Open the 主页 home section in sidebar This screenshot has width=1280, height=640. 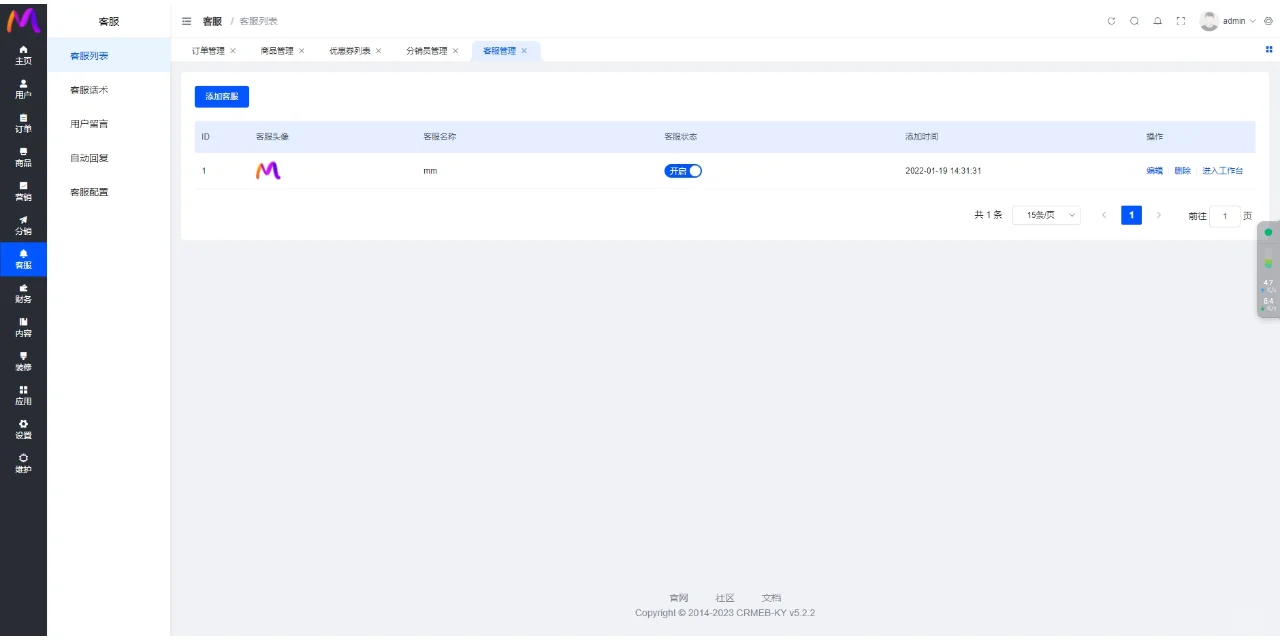23,55
